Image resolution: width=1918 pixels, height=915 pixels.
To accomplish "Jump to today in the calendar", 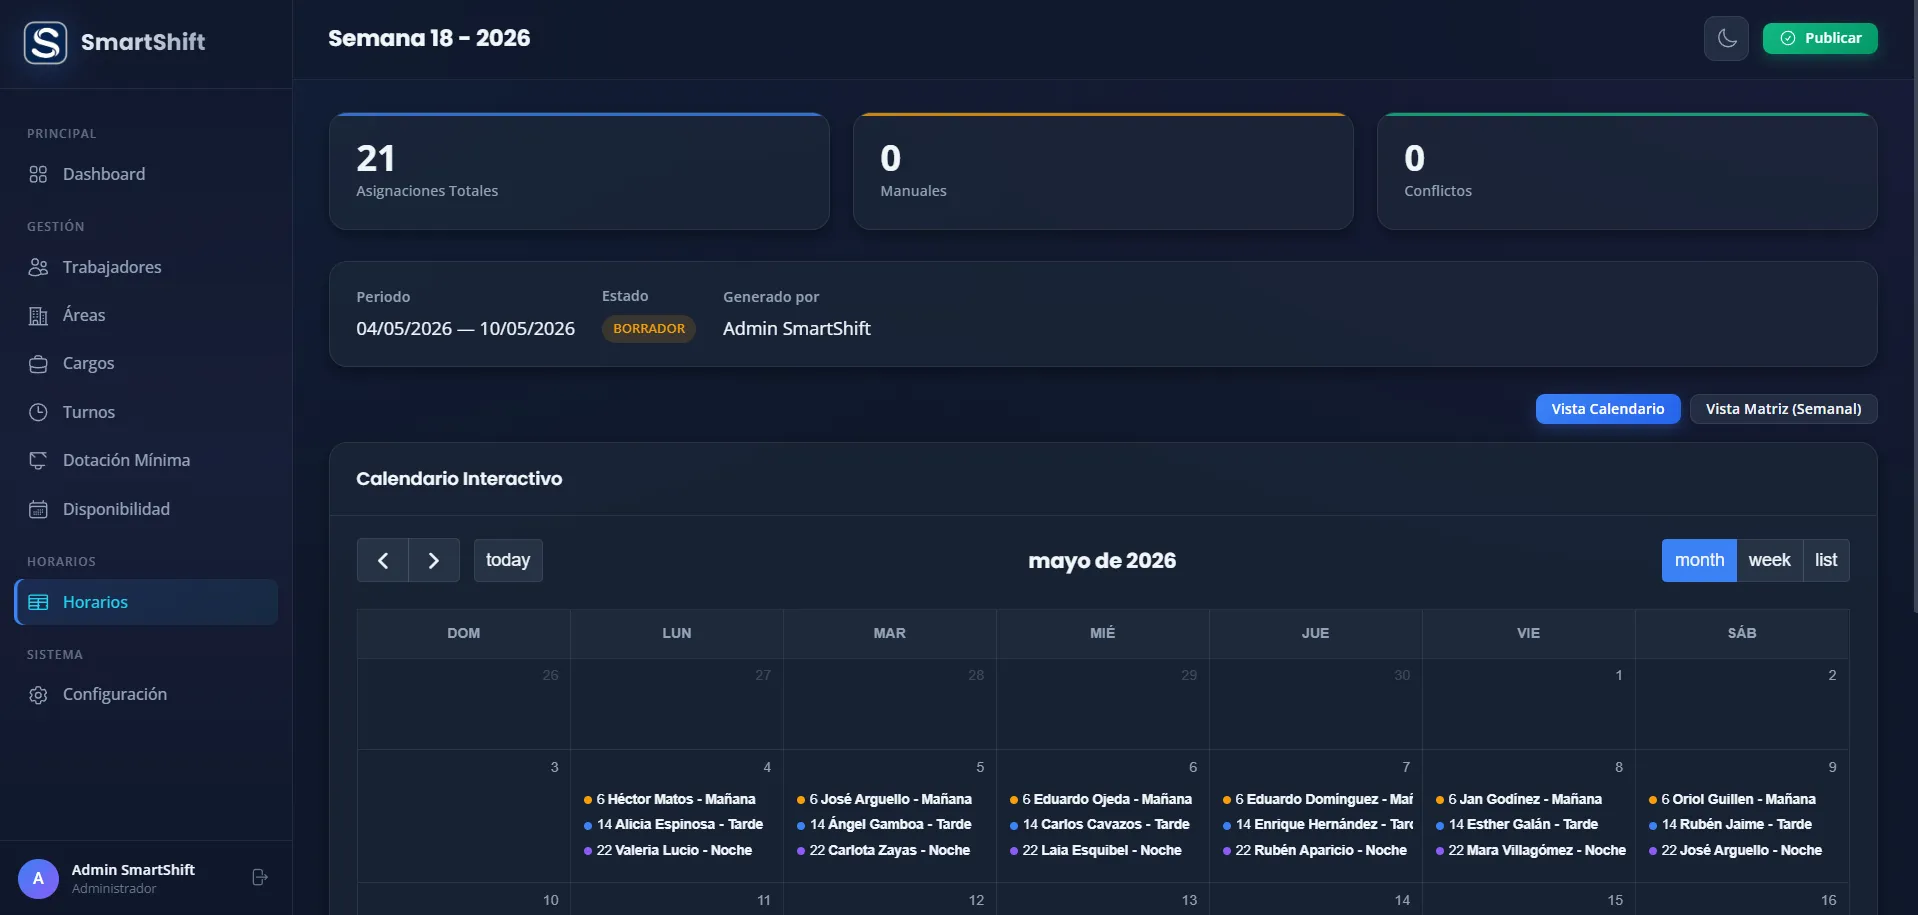I will pyautogui.click(x=508, y=560).
